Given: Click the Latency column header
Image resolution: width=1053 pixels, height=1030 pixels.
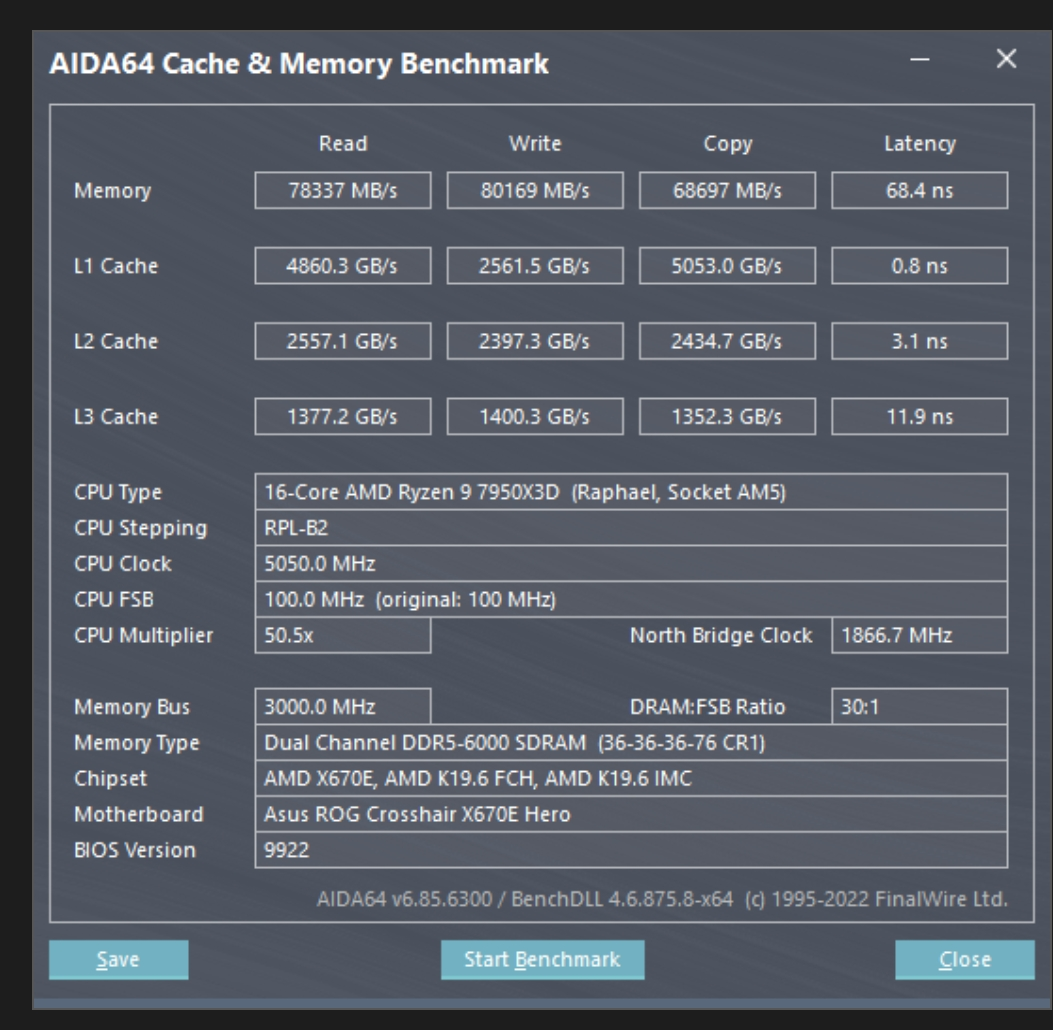Looking at the screenshot, I should pyautogui.click(x=919, y=144).
